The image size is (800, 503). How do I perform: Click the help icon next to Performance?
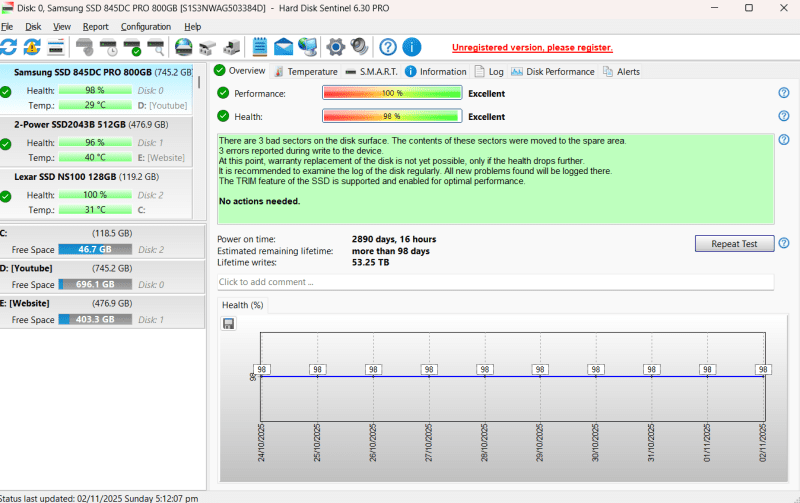(x=784, y=93)
